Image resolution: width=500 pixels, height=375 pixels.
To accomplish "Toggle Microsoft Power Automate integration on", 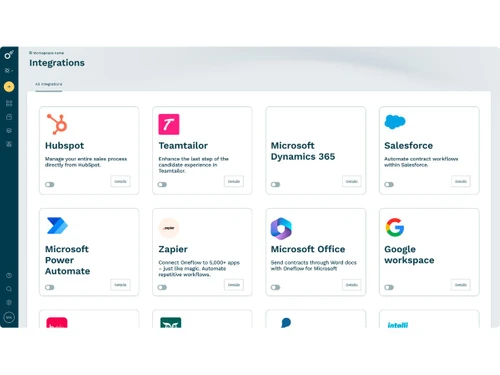I will coord(50,287).
